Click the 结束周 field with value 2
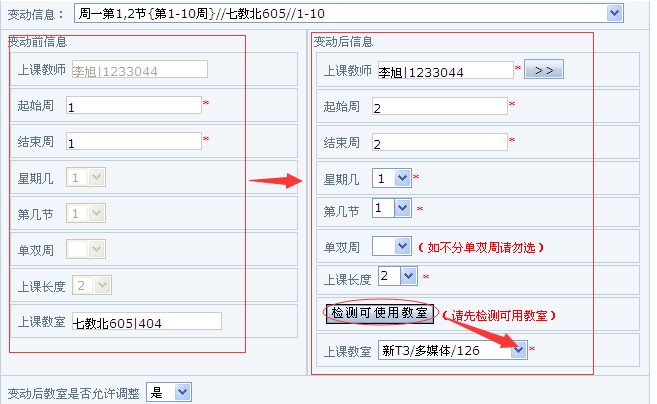Image resolution: width=657 pixels, height=404 pixels. (440, 142)
